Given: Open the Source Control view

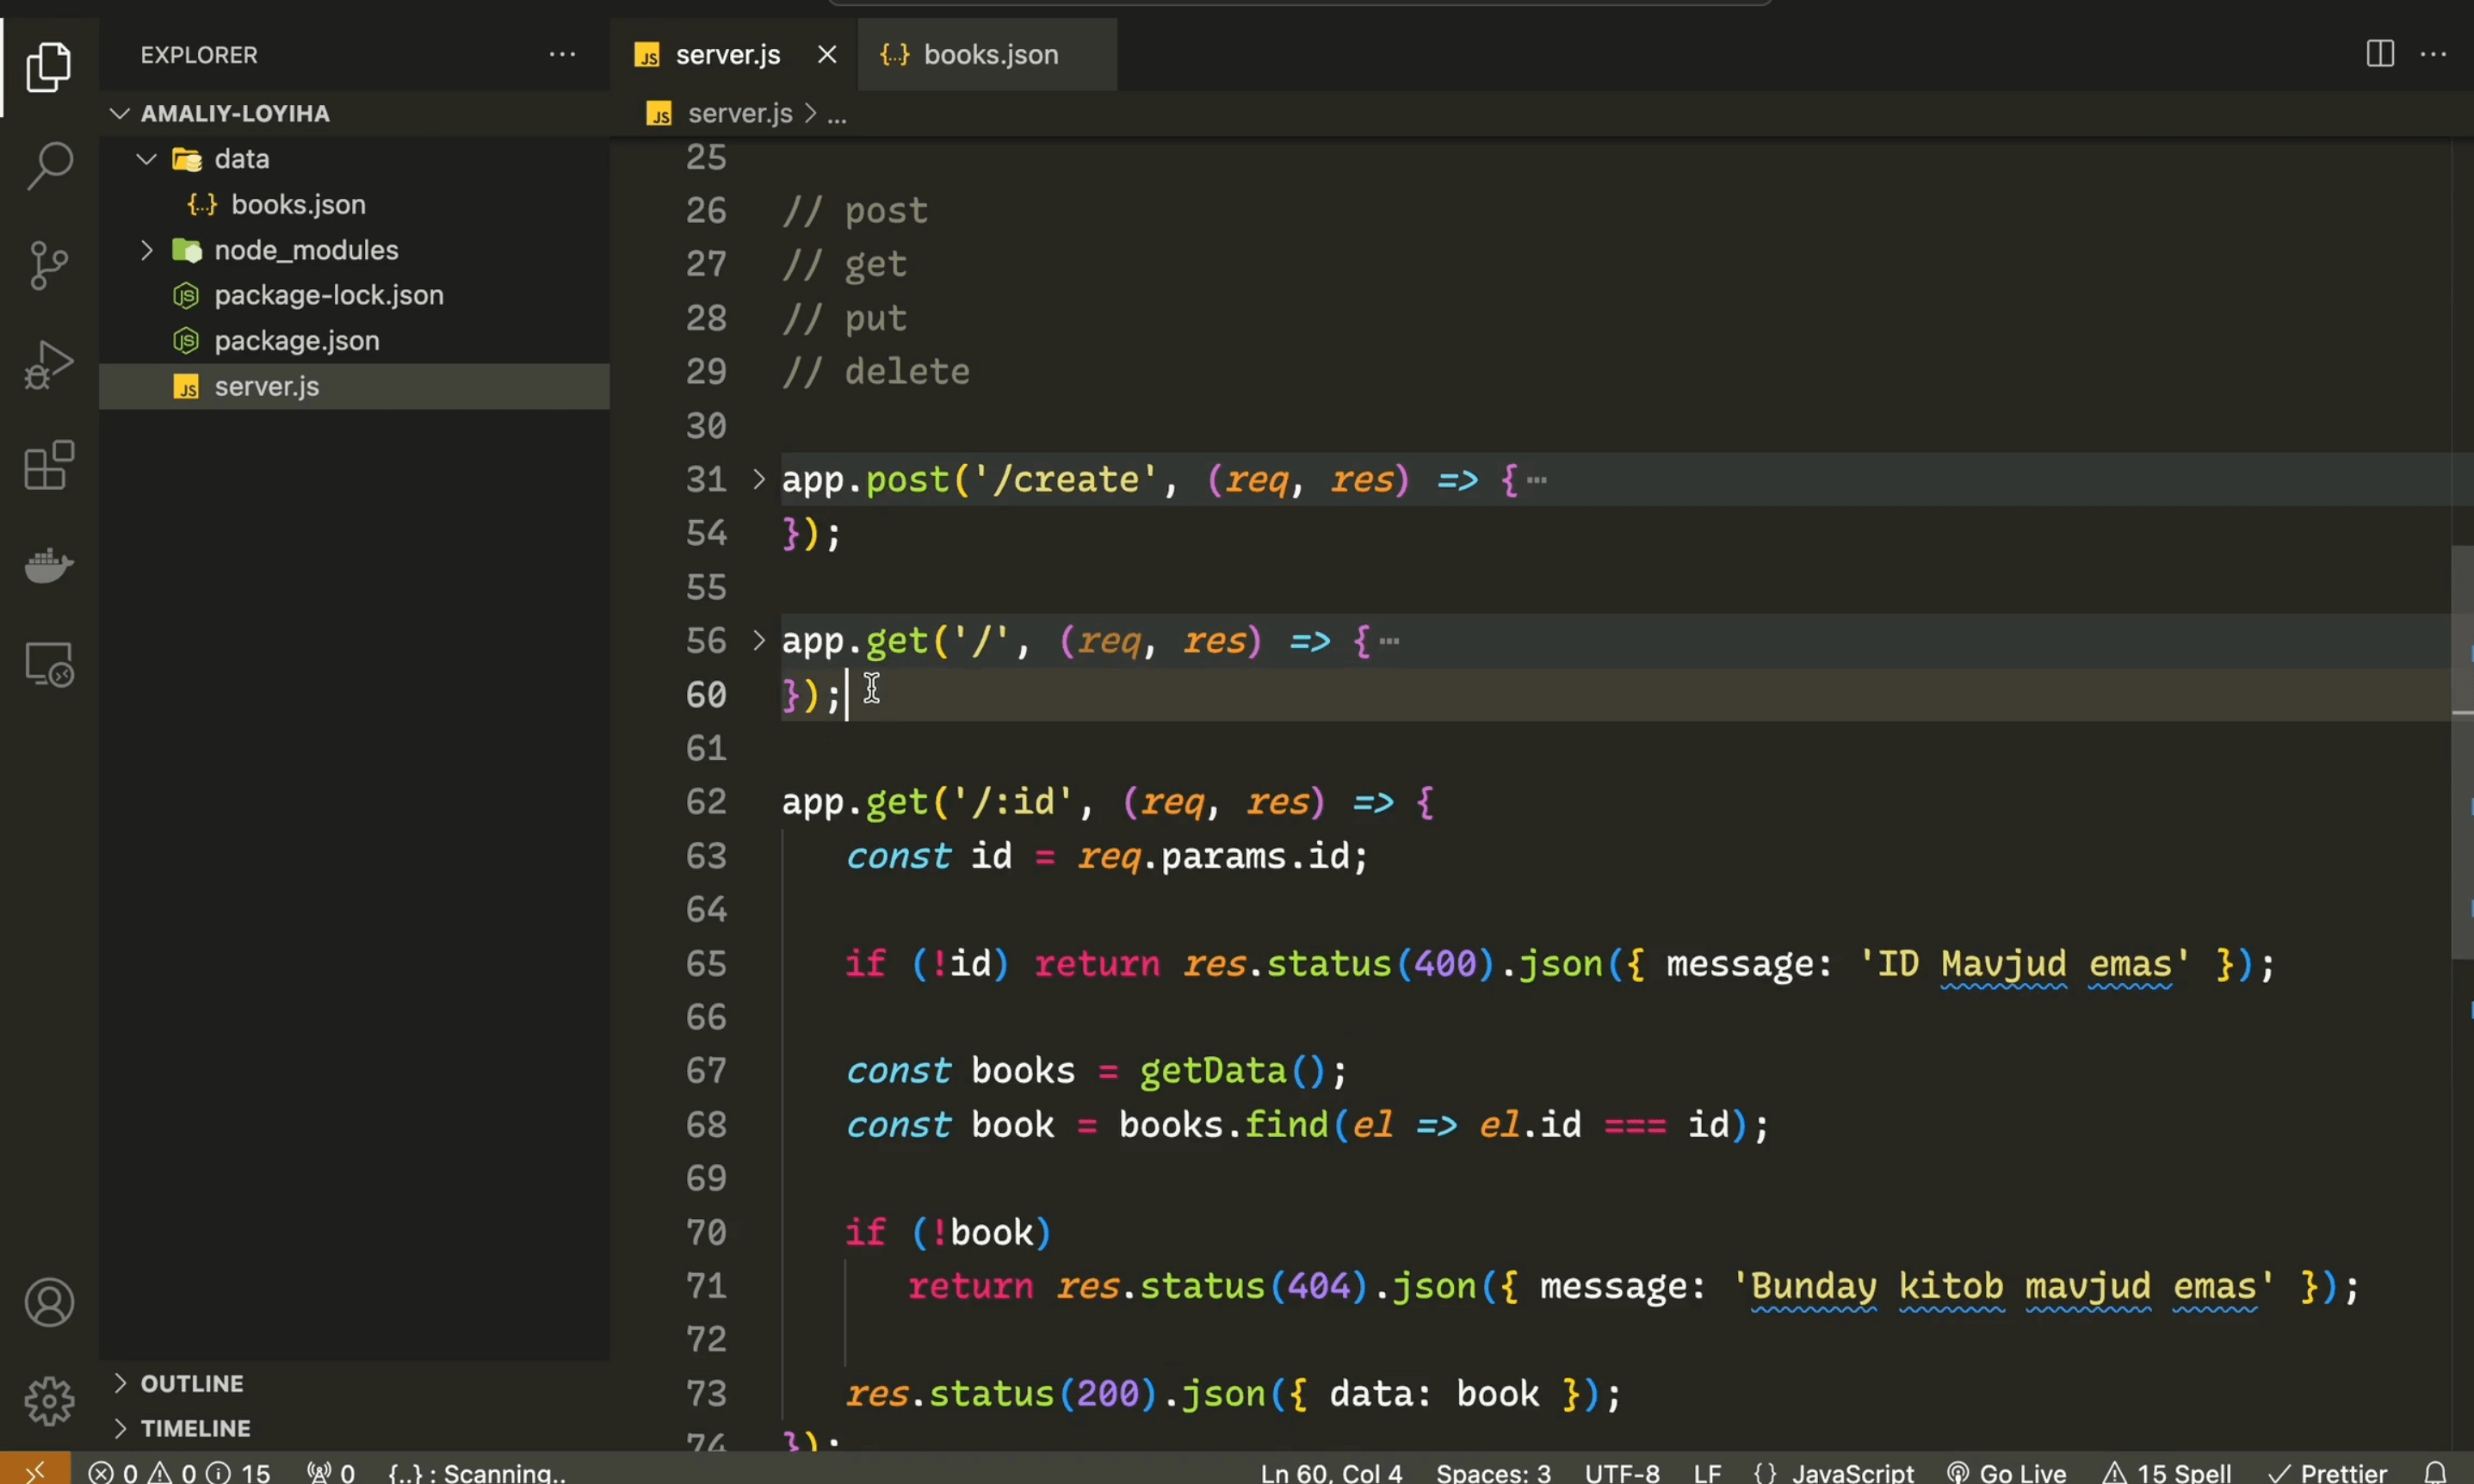Looking at the screenshot, I should [48, 265].
